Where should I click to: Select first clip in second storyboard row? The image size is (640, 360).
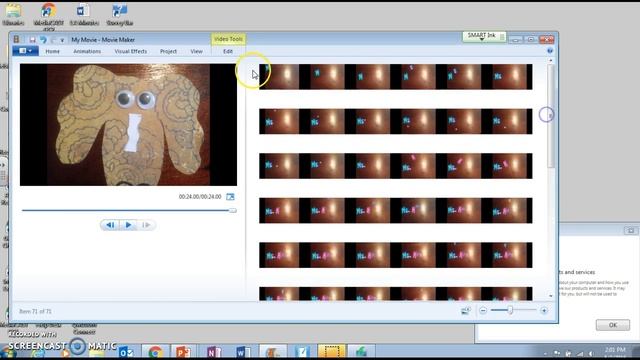(x=279, y=121)
